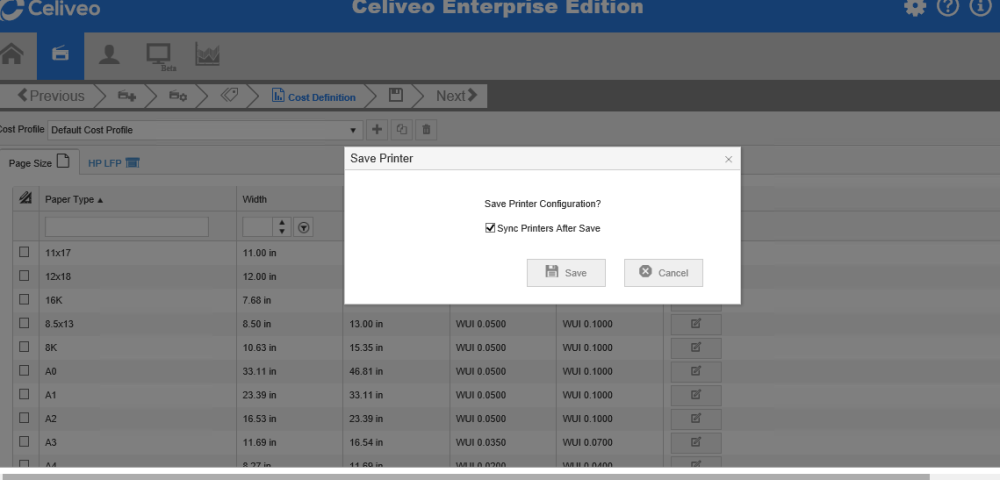The width and height of the screenshot is (1000, 480).
Task: Select the A2 row checkbox
Action: pos(24,418)
